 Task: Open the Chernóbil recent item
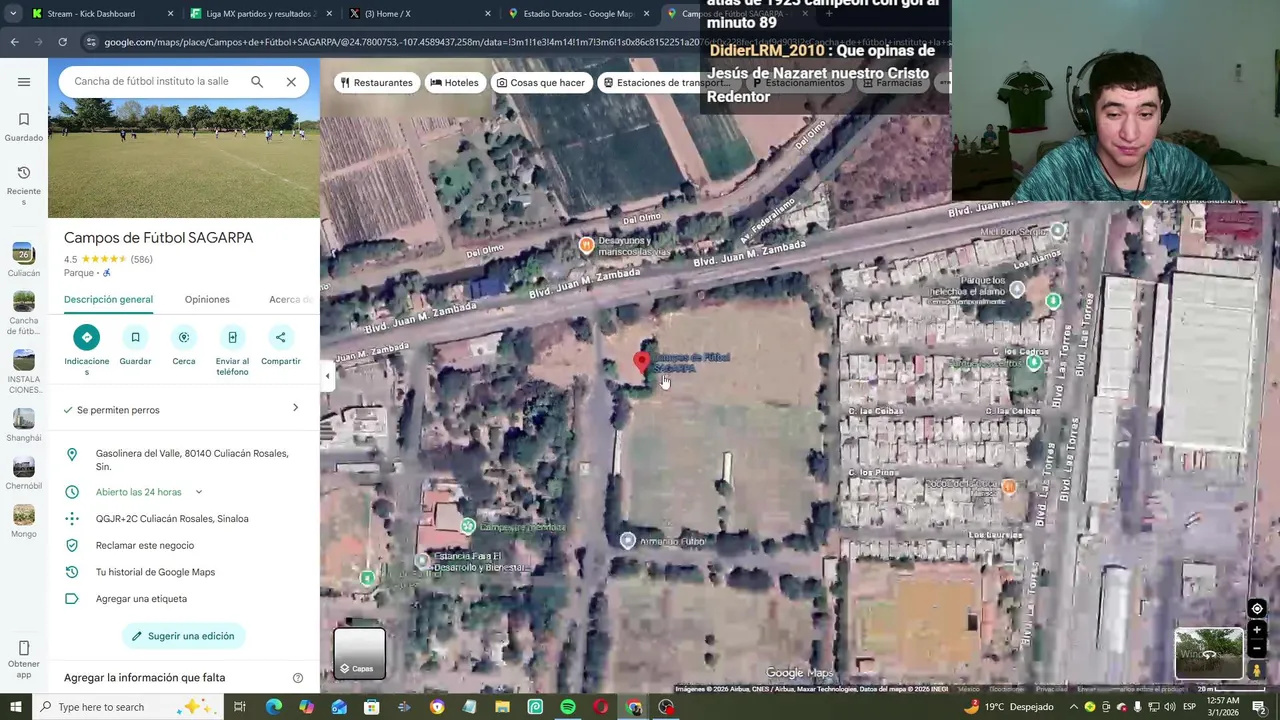[24, 473]
